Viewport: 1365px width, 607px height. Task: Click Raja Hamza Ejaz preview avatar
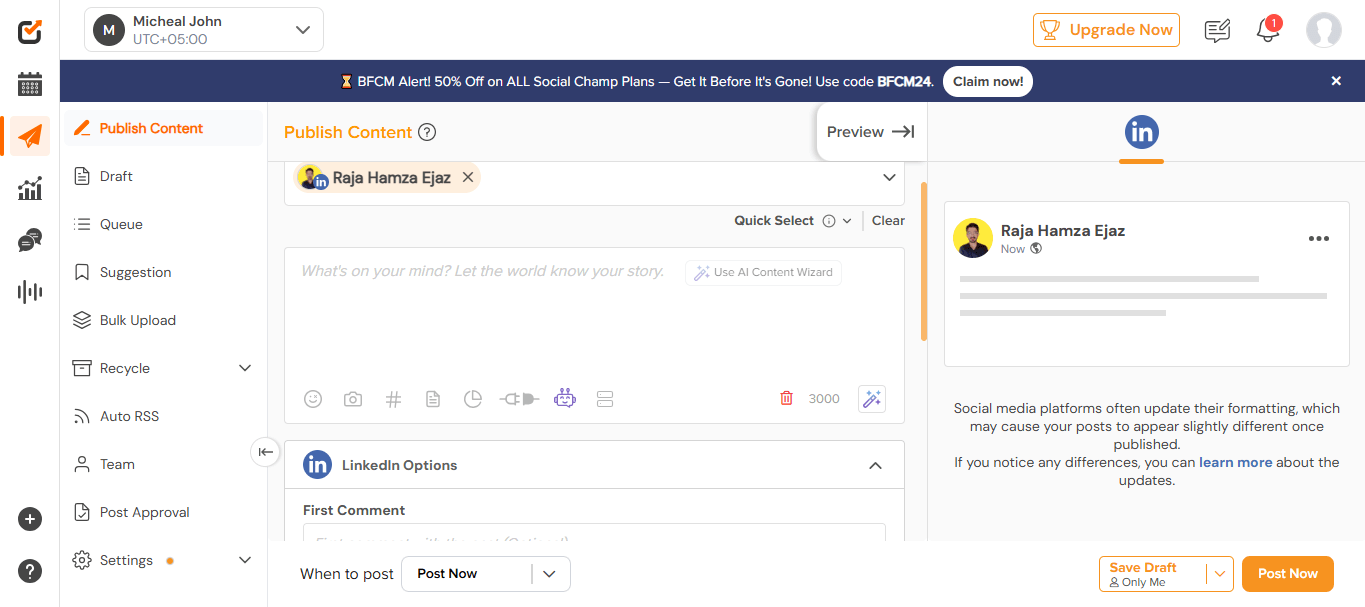click(973, 239)
